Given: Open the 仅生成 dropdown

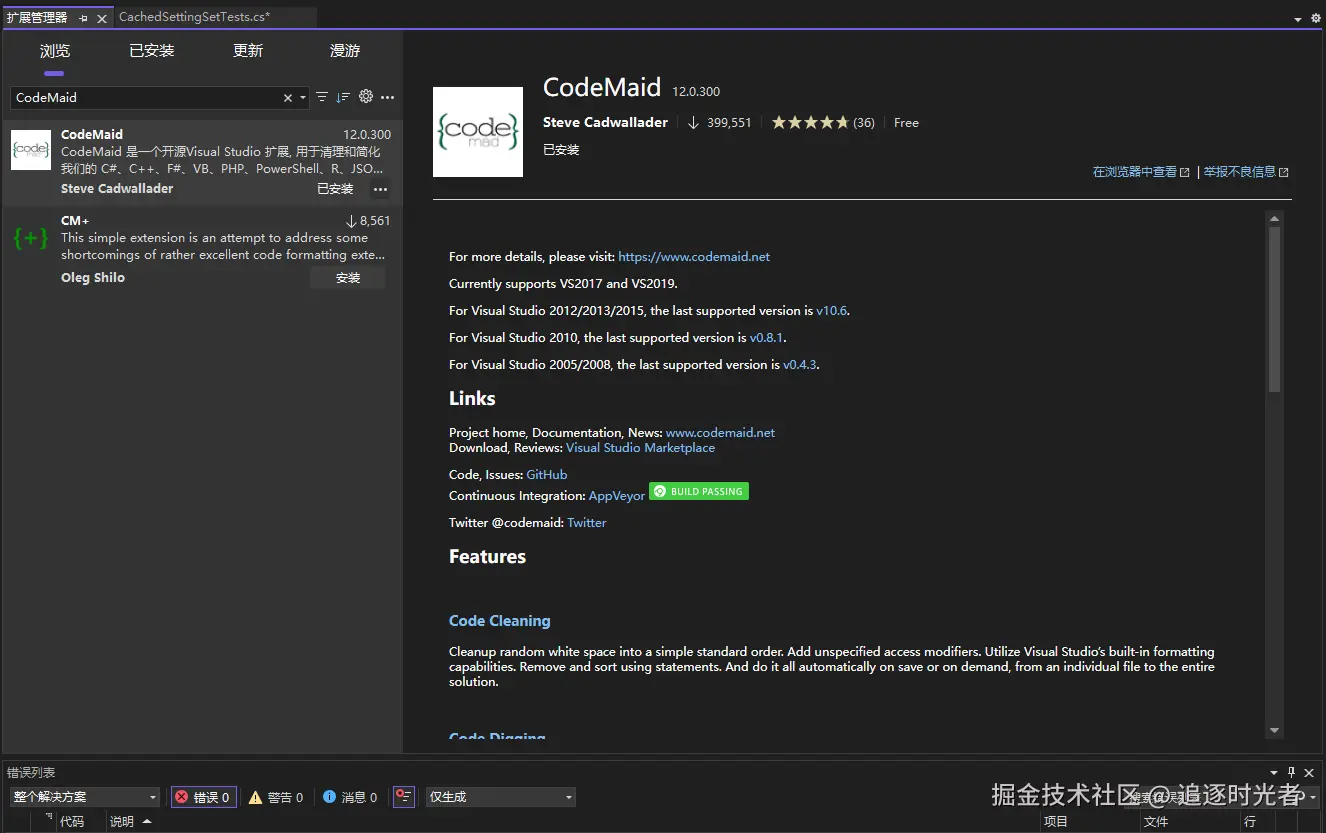Looking at the screenshot, I should (500, 797).
